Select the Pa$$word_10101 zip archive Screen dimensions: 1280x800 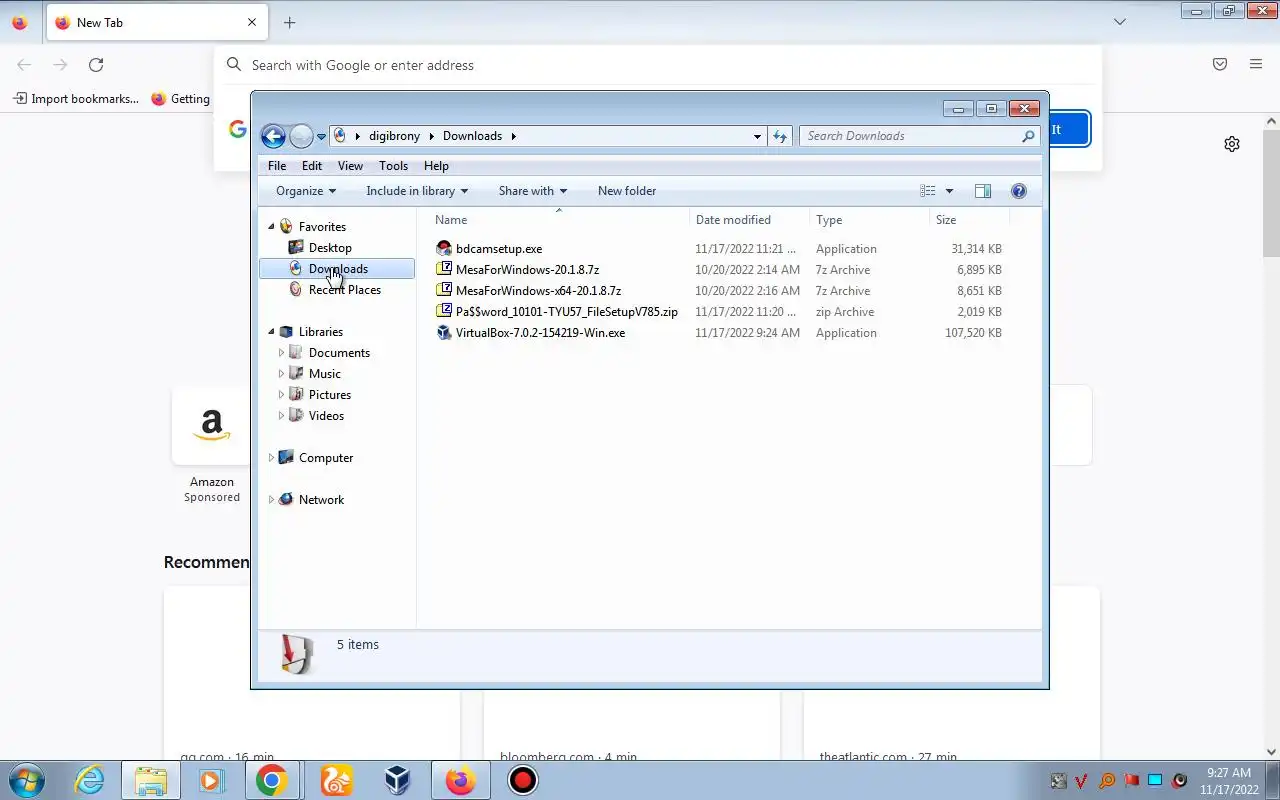[x=567, y=312]
